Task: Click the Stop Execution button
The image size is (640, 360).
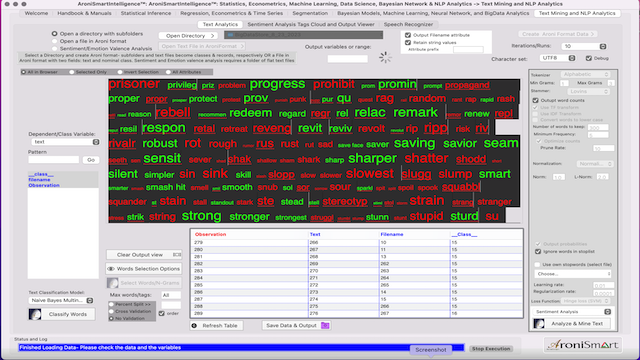Action: pos(491,349)
